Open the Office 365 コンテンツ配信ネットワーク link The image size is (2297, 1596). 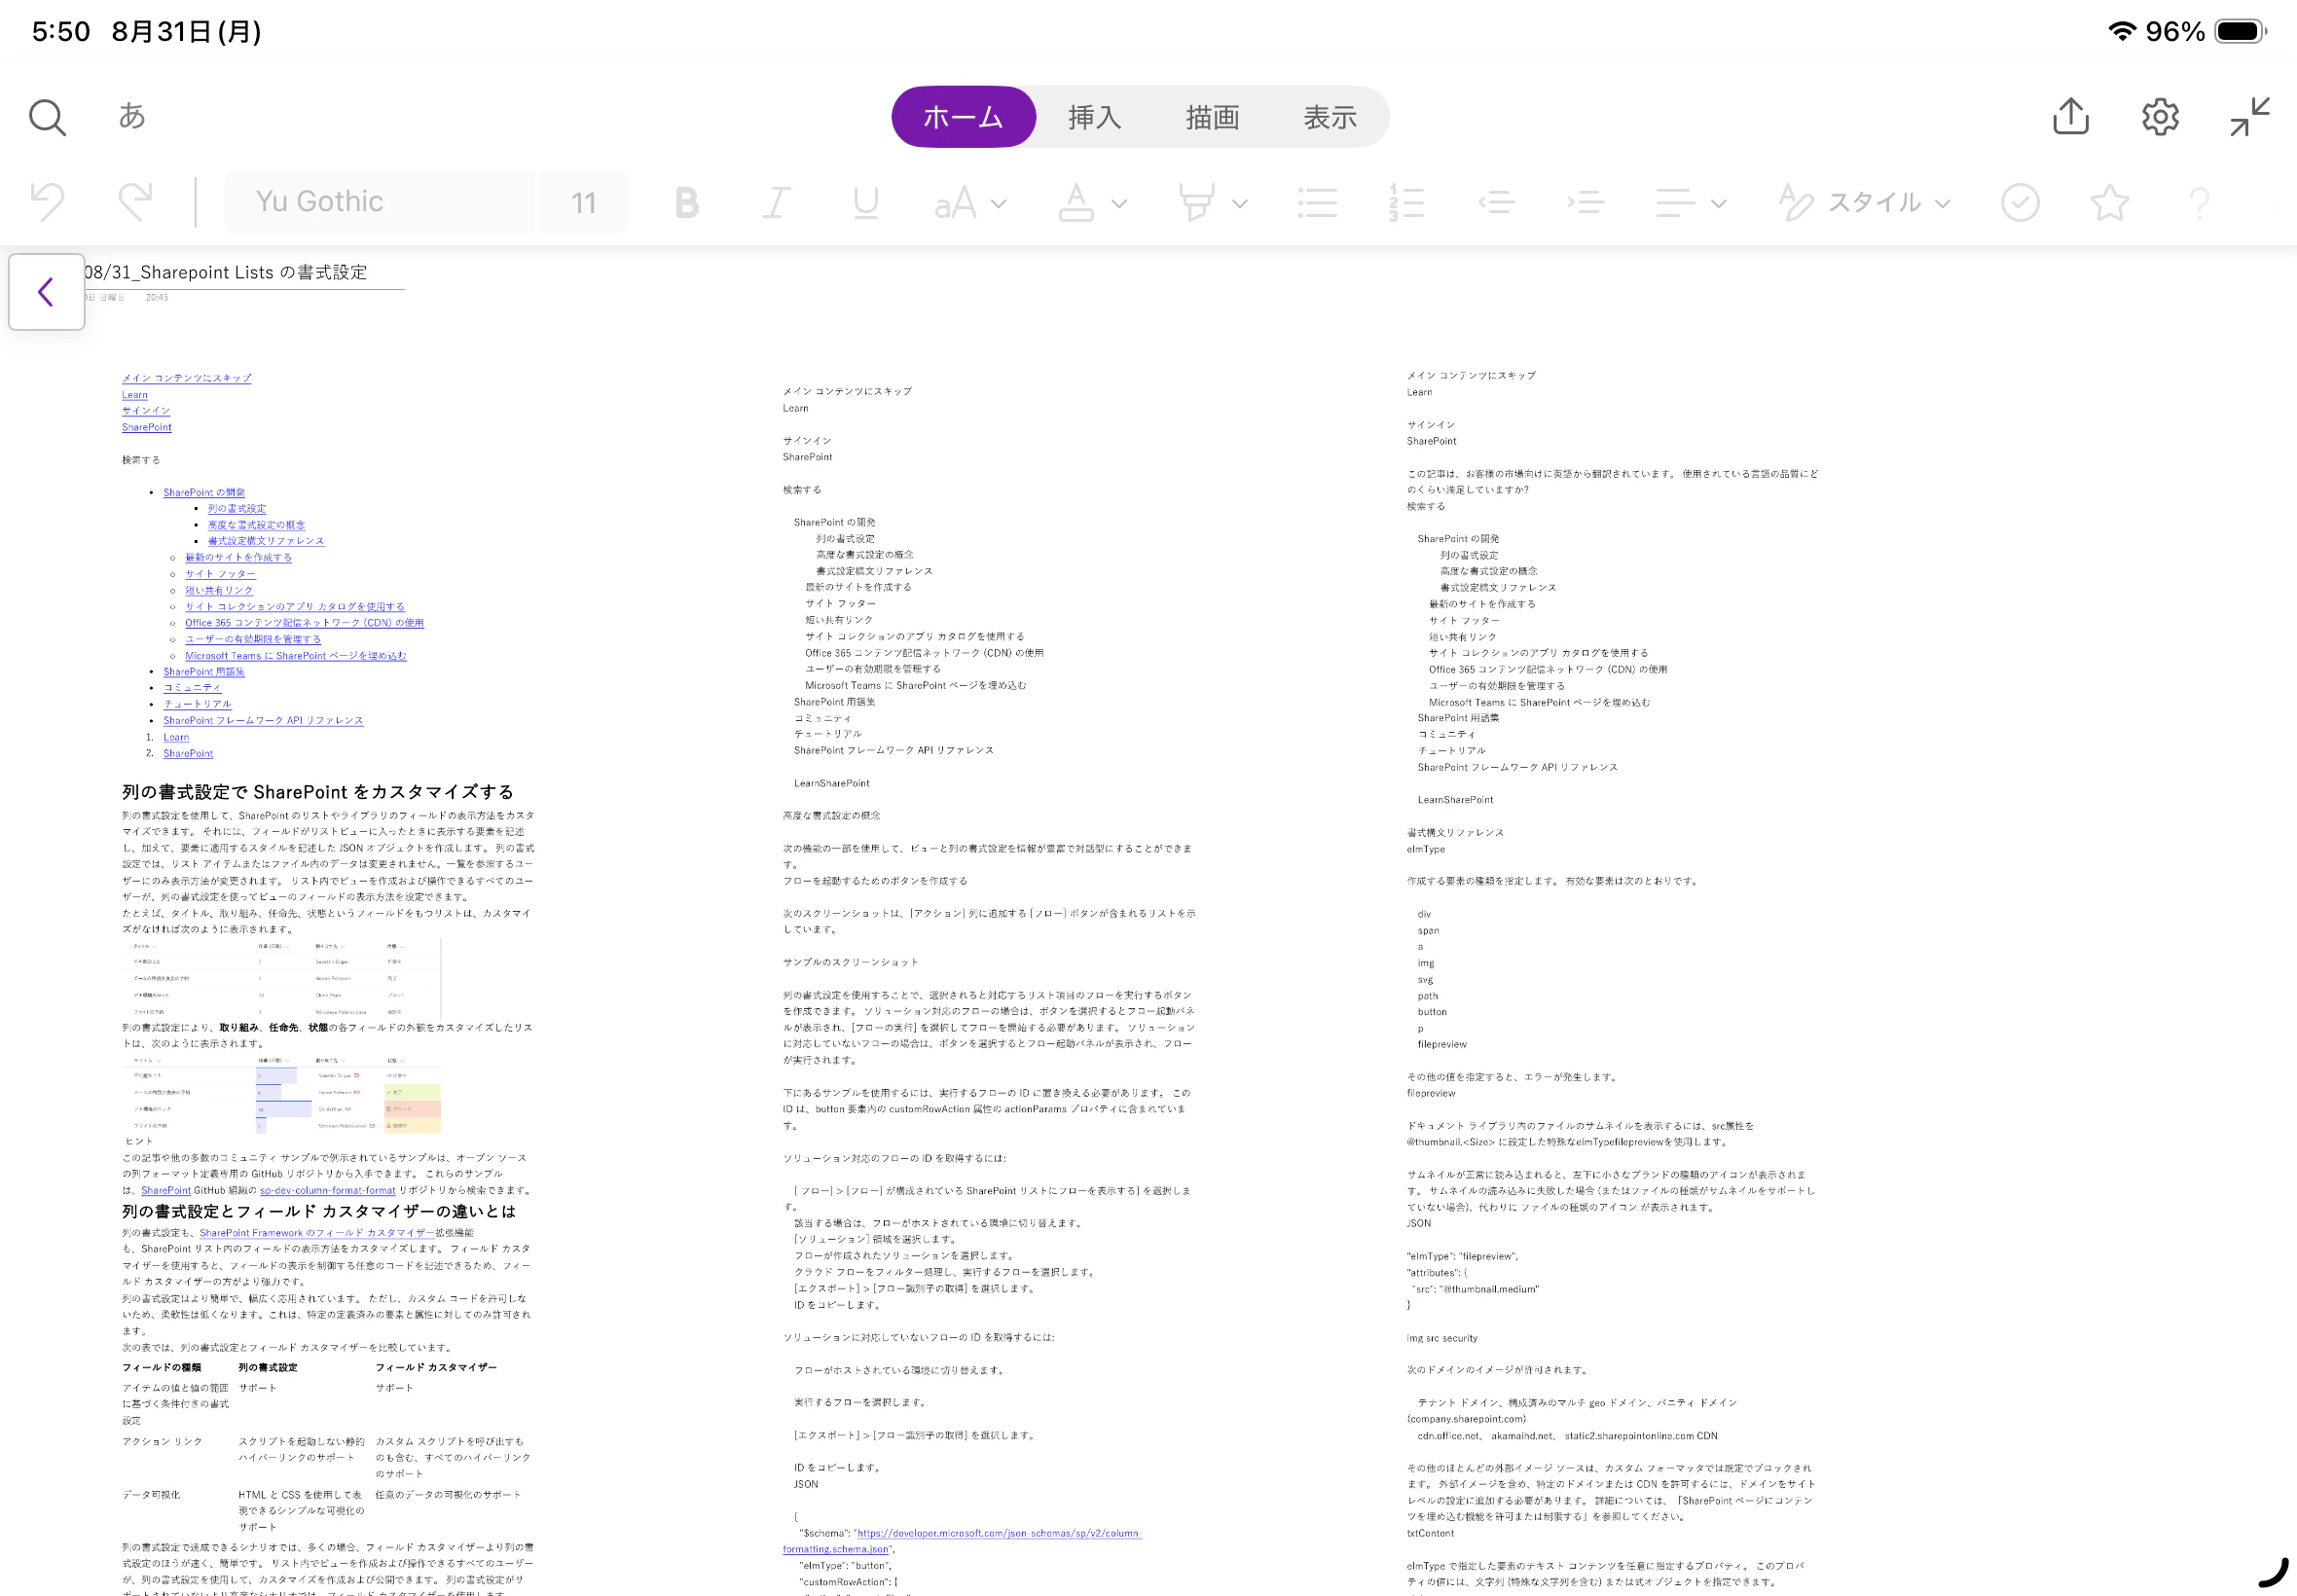pos(304,623)
